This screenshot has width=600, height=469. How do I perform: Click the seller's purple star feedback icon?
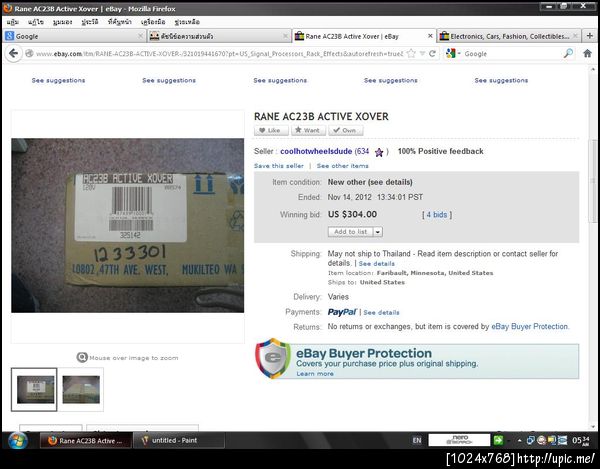[379, 152]
